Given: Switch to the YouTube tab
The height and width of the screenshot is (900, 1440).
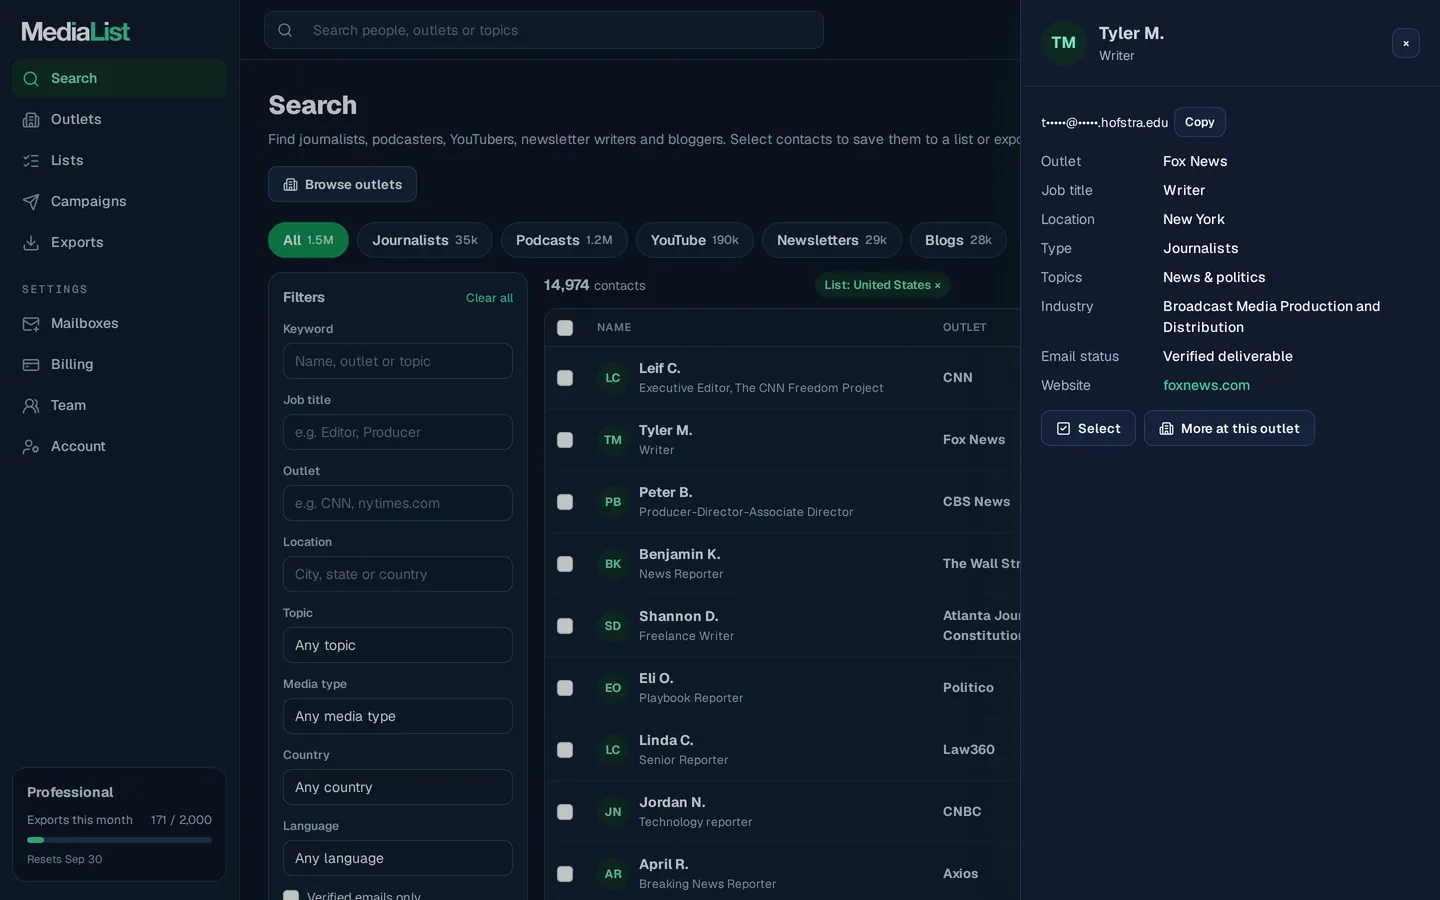Looking at the screenshot, I should coord(695,240).
